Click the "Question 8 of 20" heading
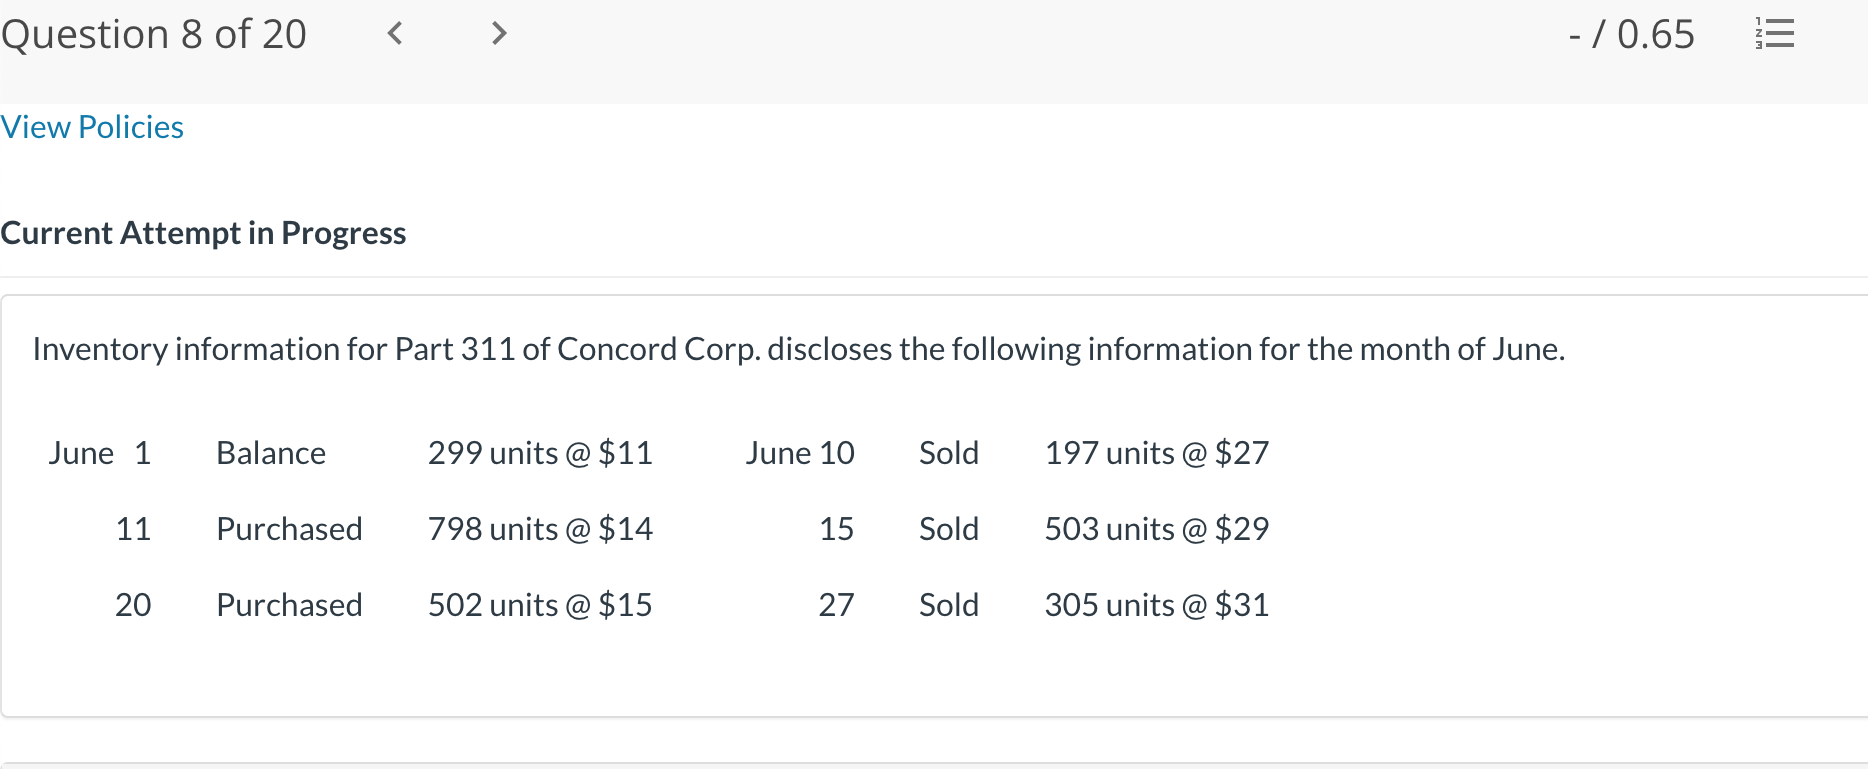Screen dimensions: 1868x769 click(154, 34)
